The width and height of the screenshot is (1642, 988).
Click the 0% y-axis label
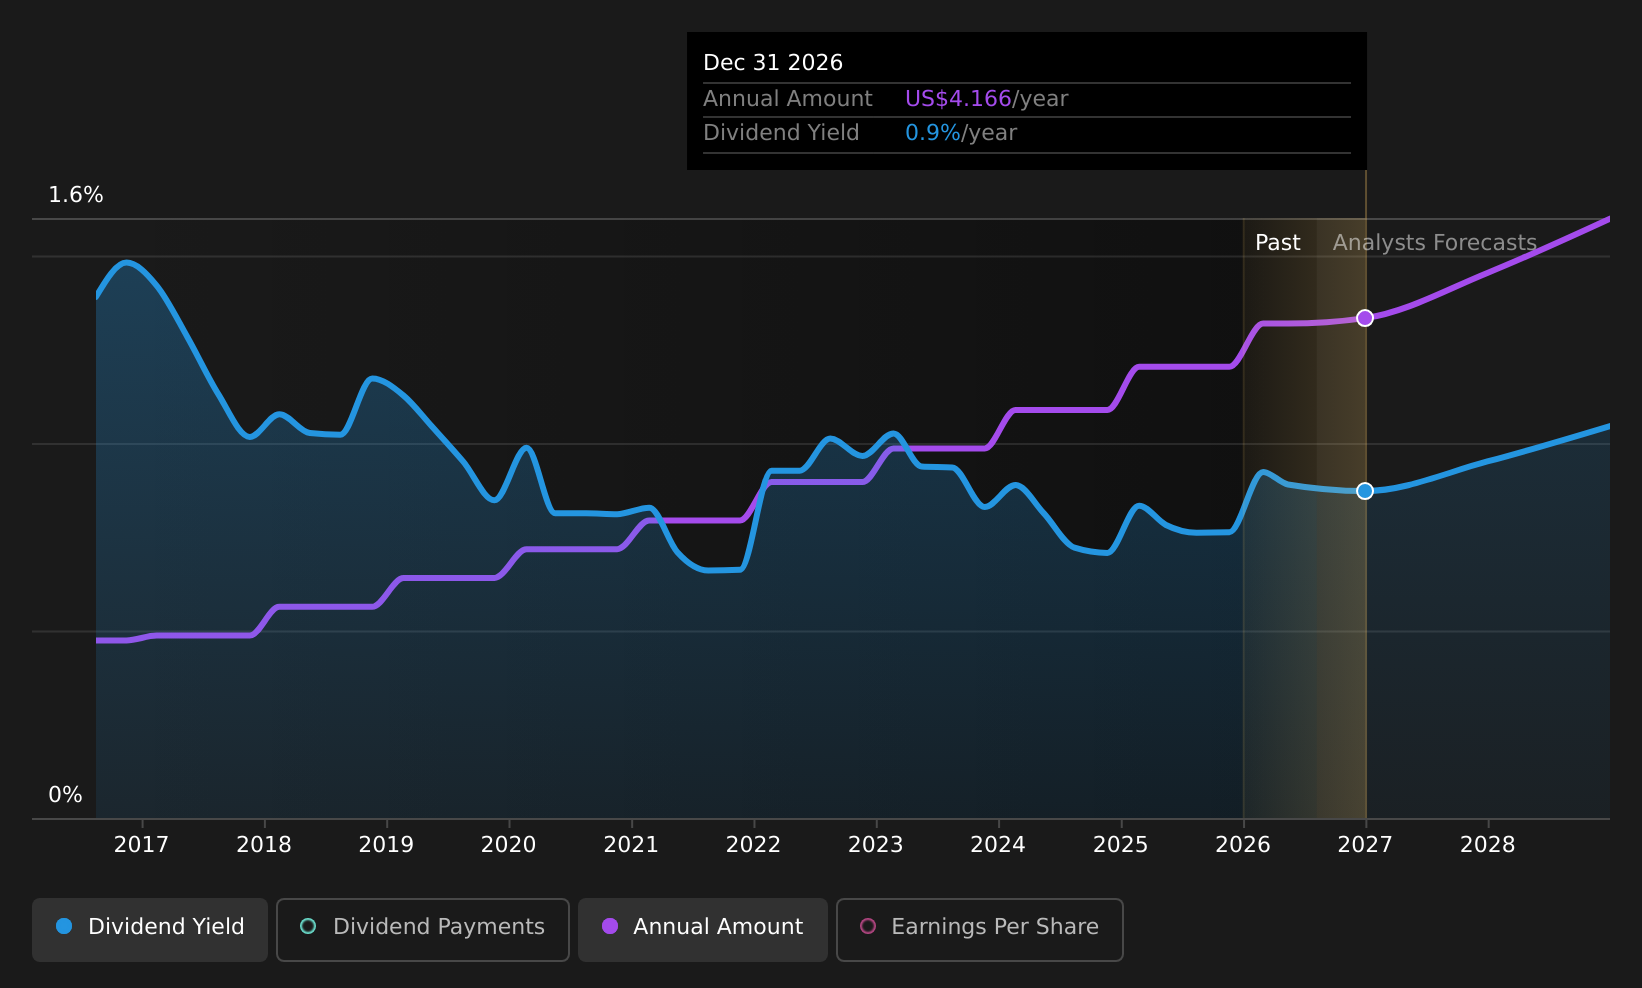point(65,795)
